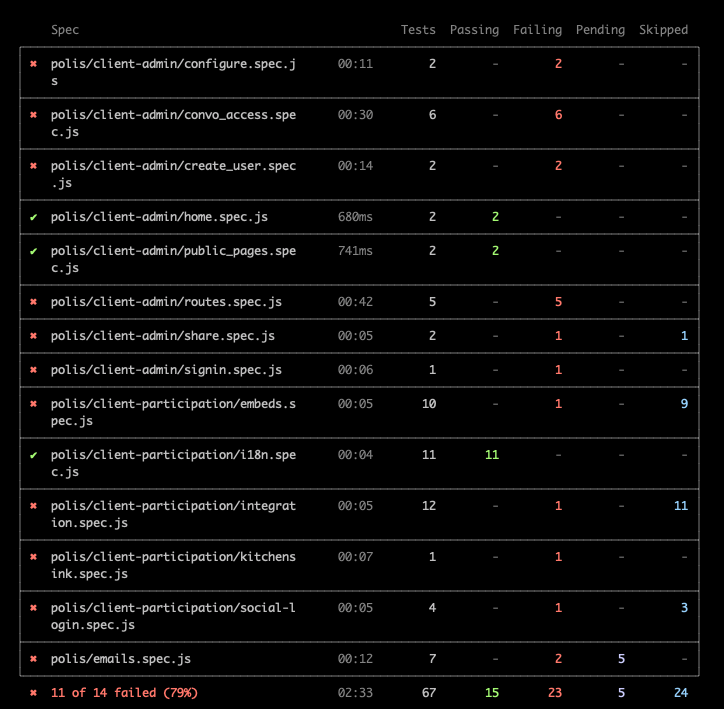The height and width of the screenshot is (709, 724).
Task: Select the polis/client-admin/public_pages.spec.js file name
Action: 174,259
